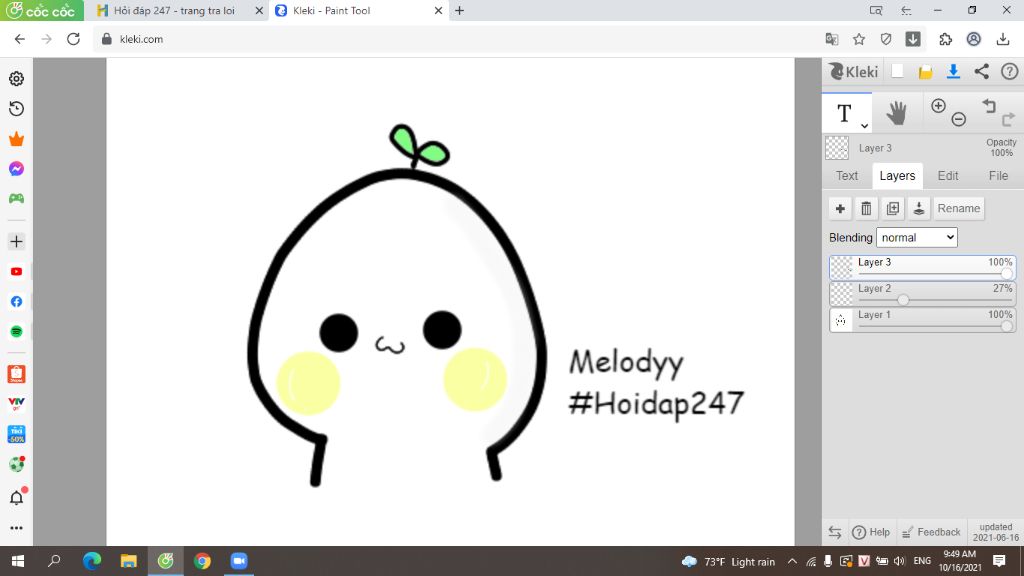Viewport: 1024px width, 576px height.
Task: Go back to the previous page
Action: (x=20, y=39)
